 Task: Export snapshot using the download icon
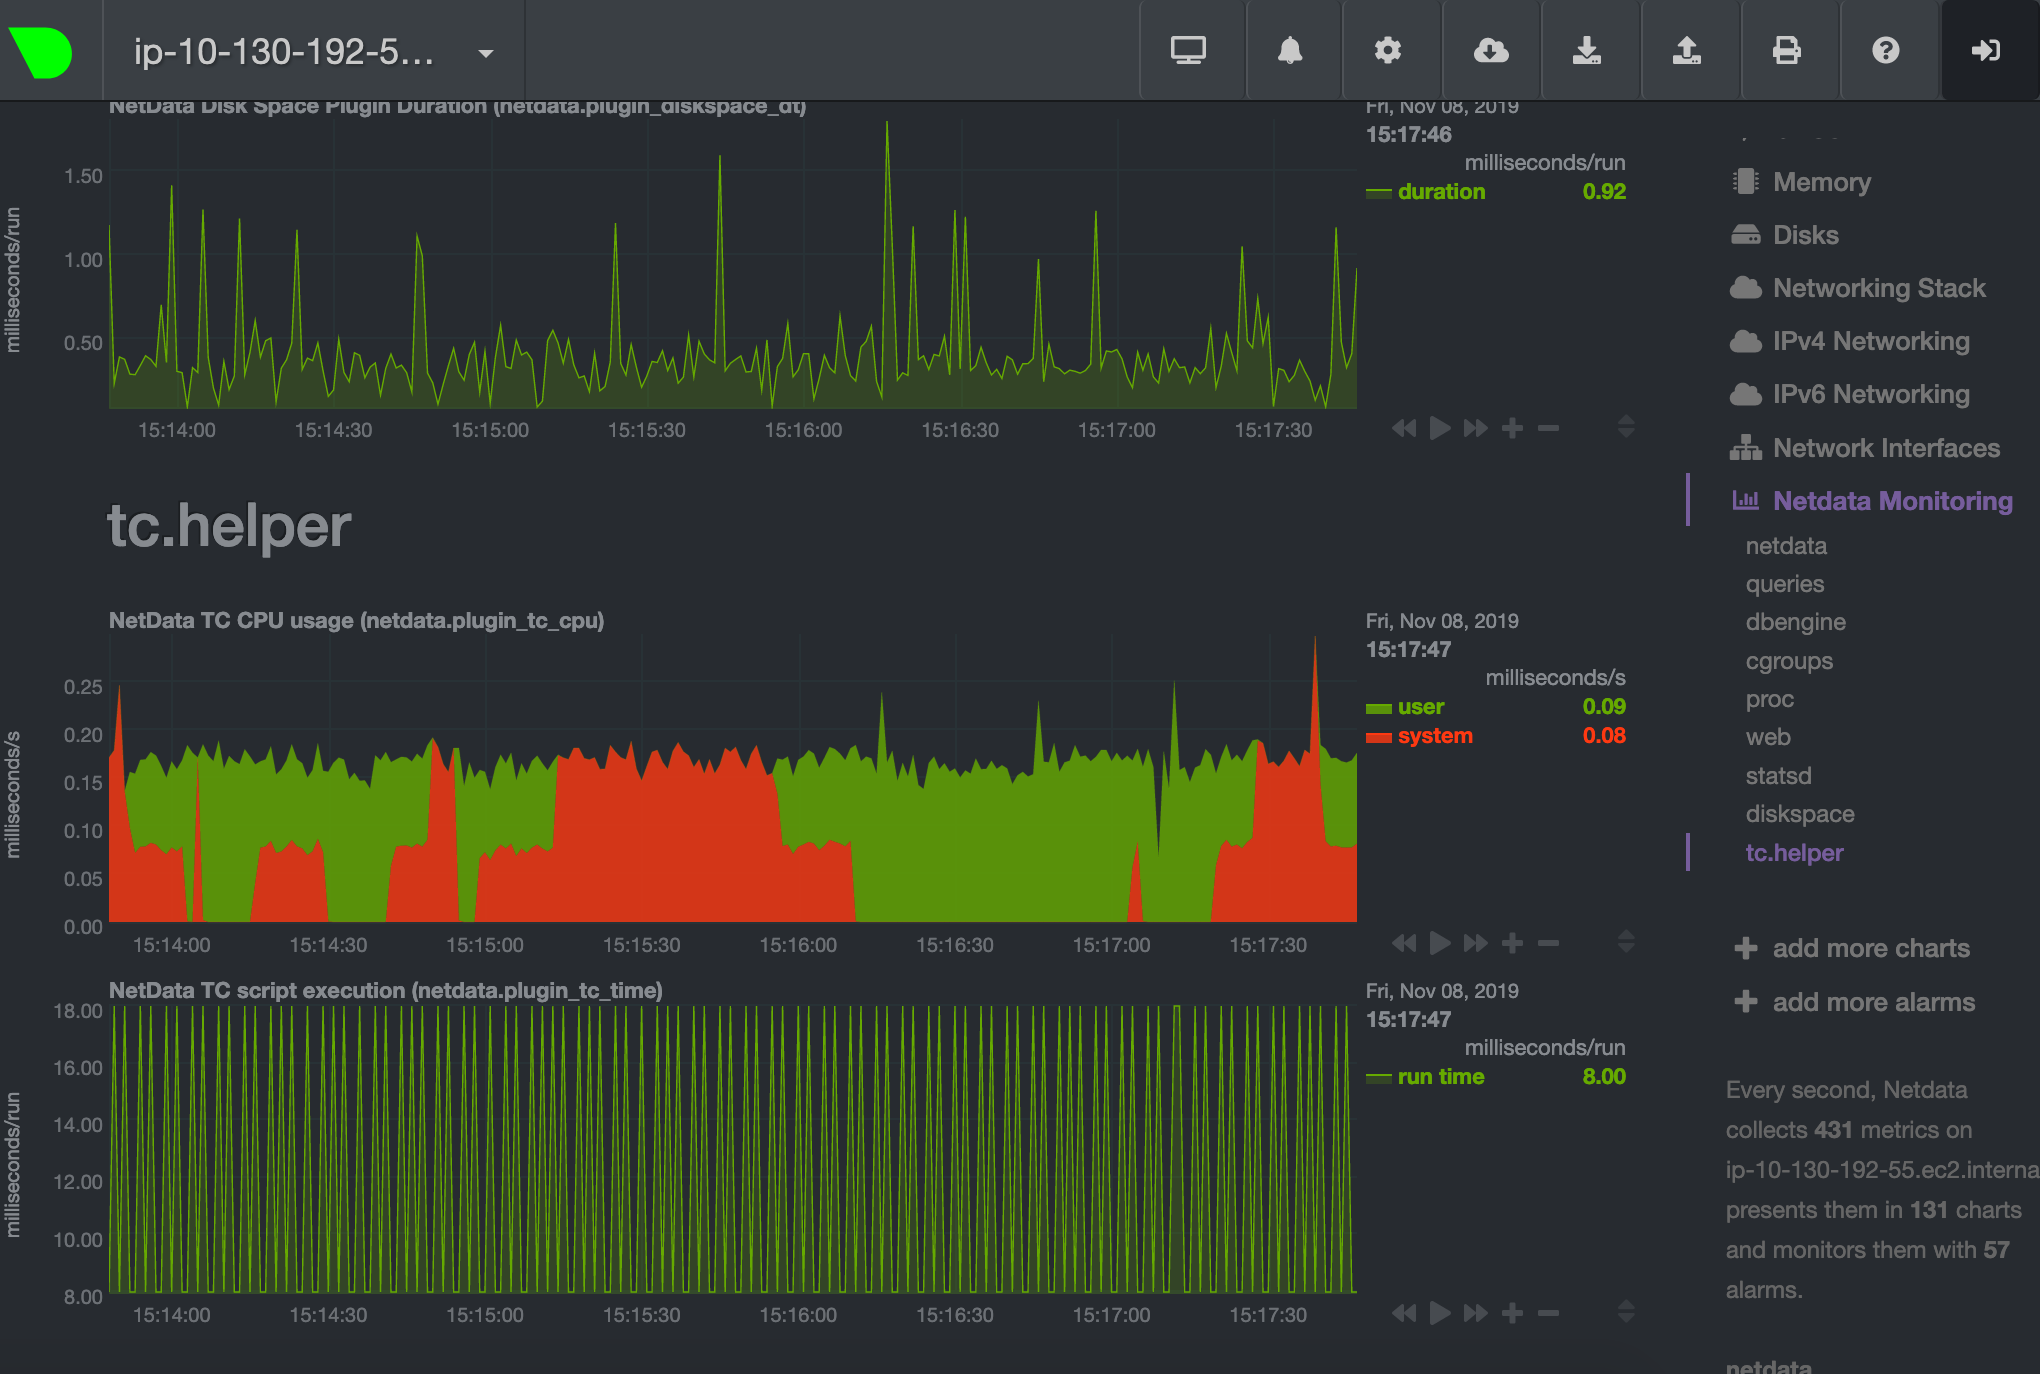pos(1590,50)
